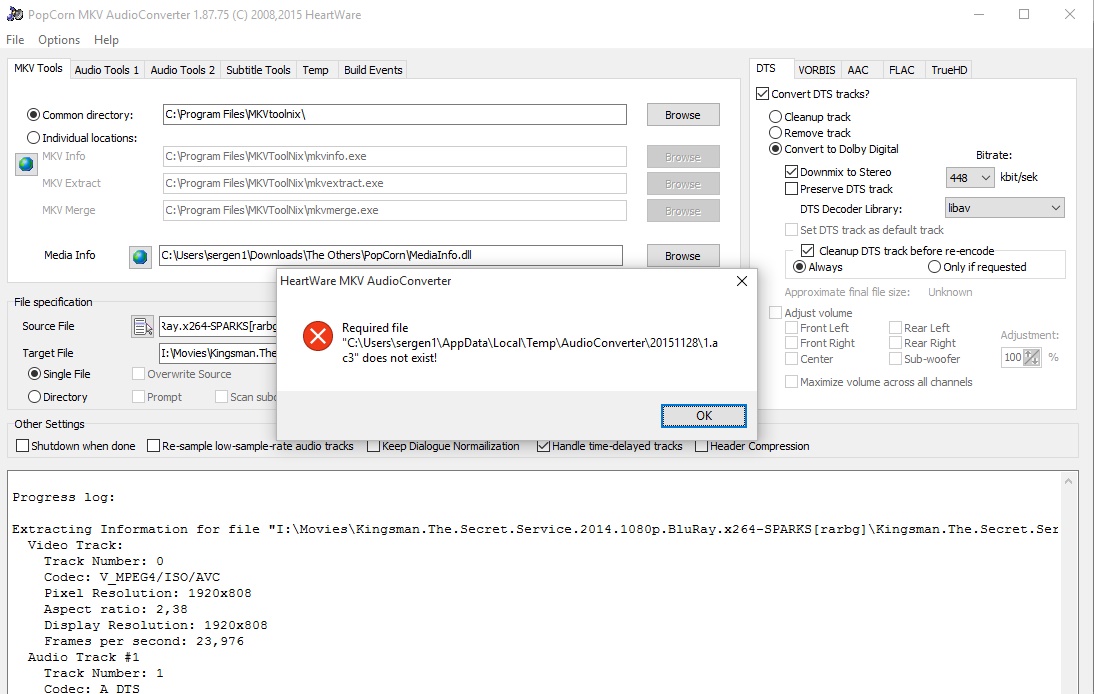Switch to the Audio Tools 2 tab
Image resolution: width=1094 pixels, height=694 pixels.
[183, 70]
